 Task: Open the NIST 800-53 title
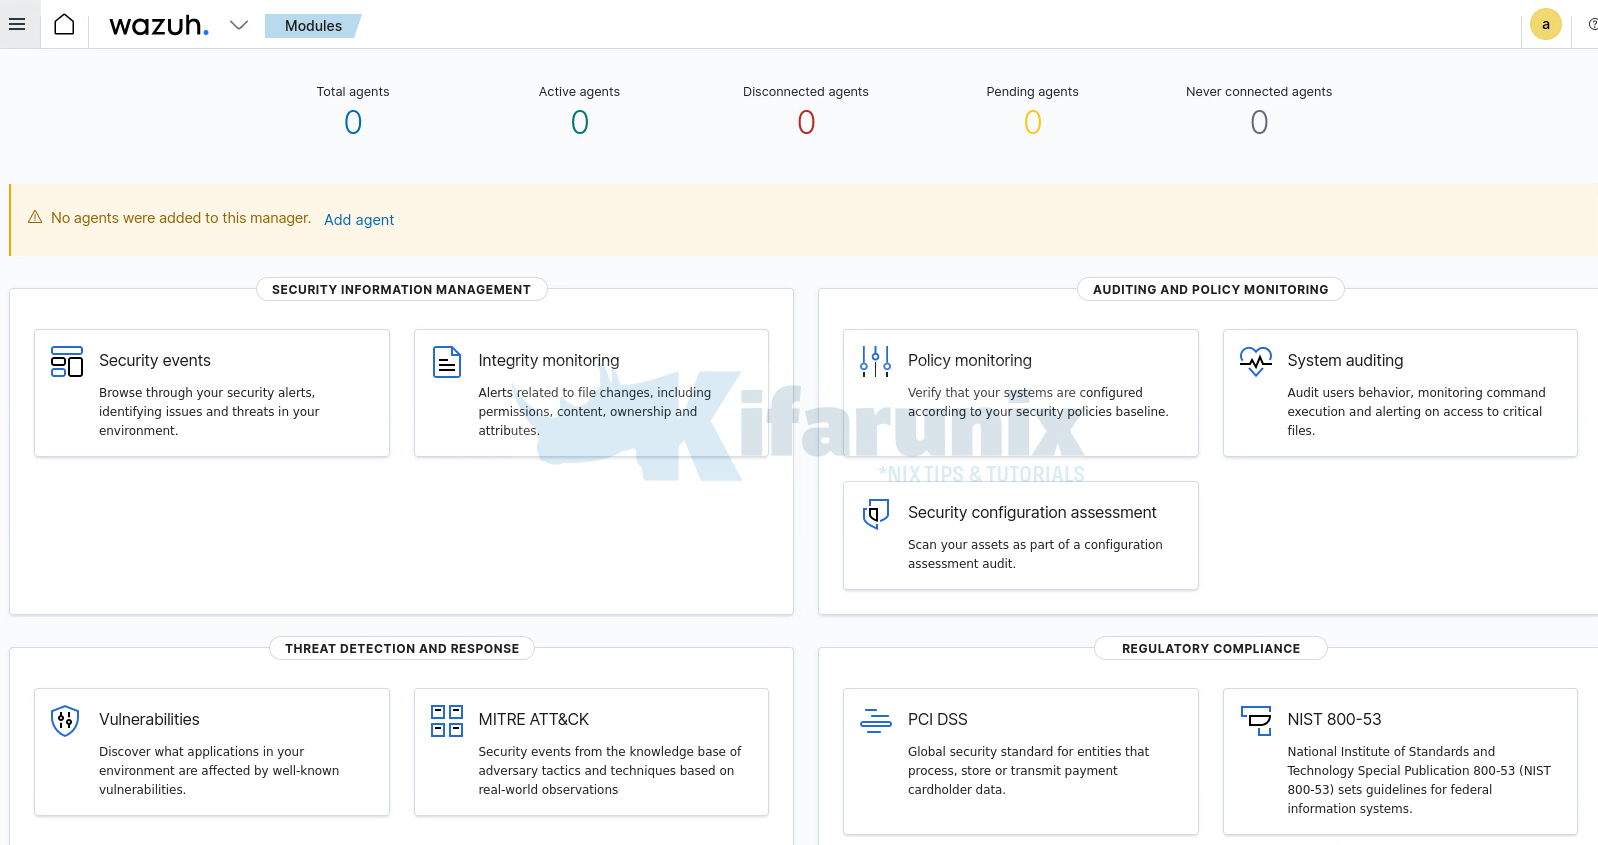coord(1334,720)
